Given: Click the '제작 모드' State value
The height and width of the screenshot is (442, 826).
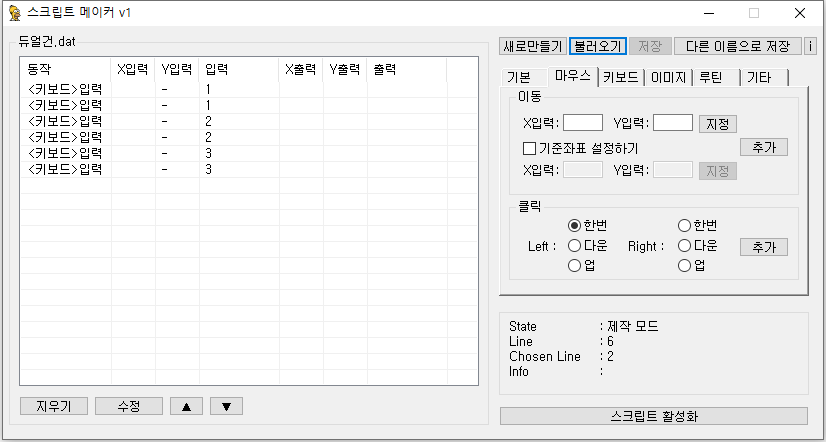Looking at the screenshot, I should pyautogui.click(x=632, y=326).
